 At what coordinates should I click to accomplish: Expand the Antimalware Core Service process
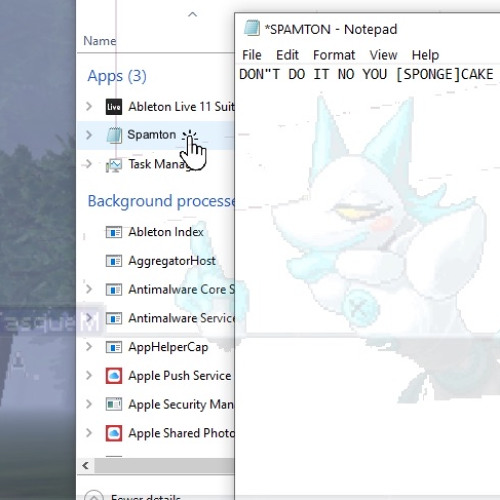point(89,289)
